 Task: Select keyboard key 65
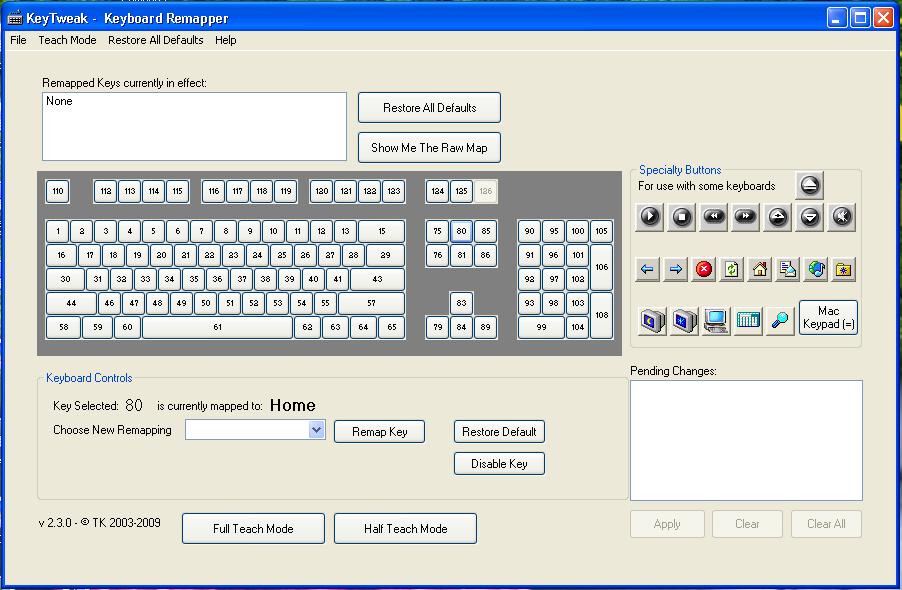[x=392, y=327]
